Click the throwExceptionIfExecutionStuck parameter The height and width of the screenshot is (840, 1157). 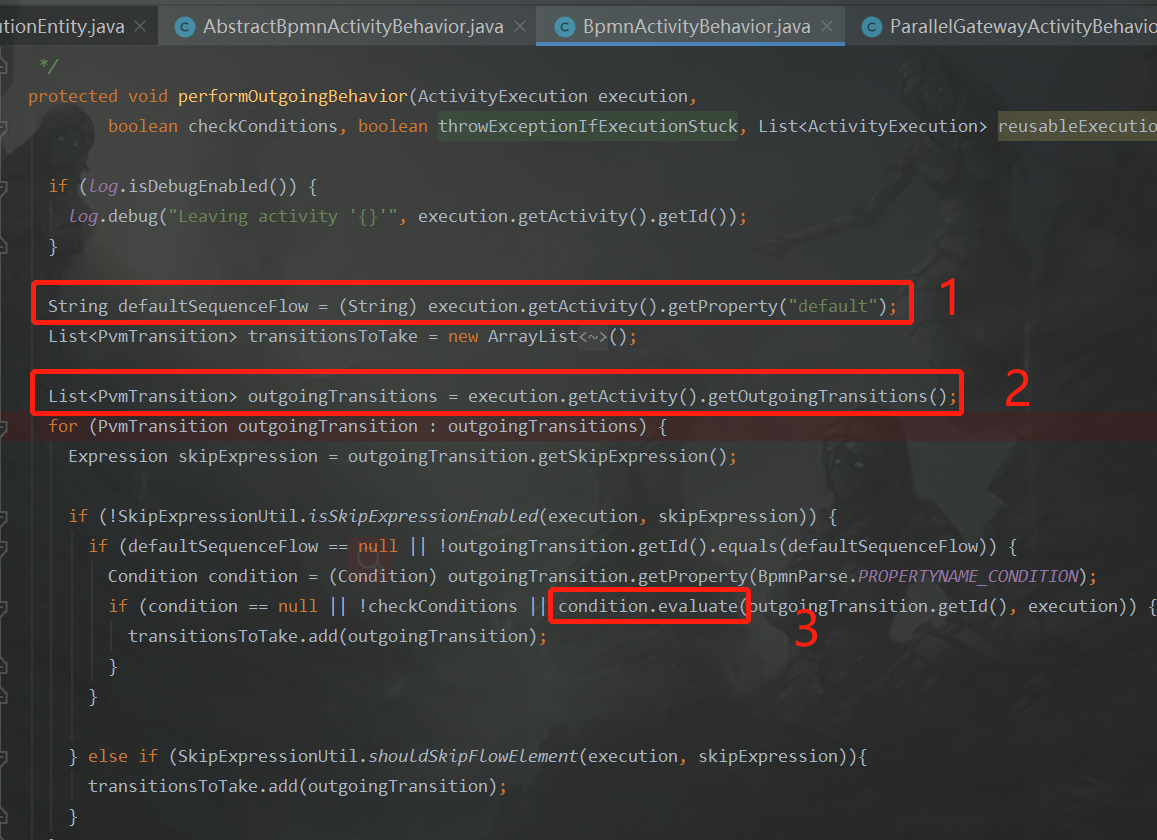(588, 126)
